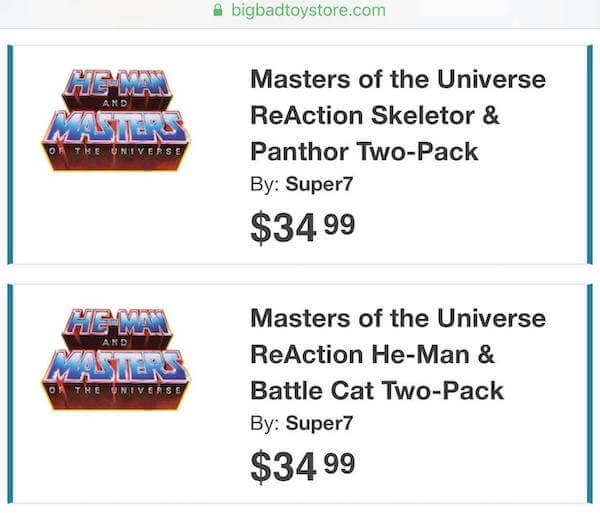Click the green padlock security icon

point(218,10)
